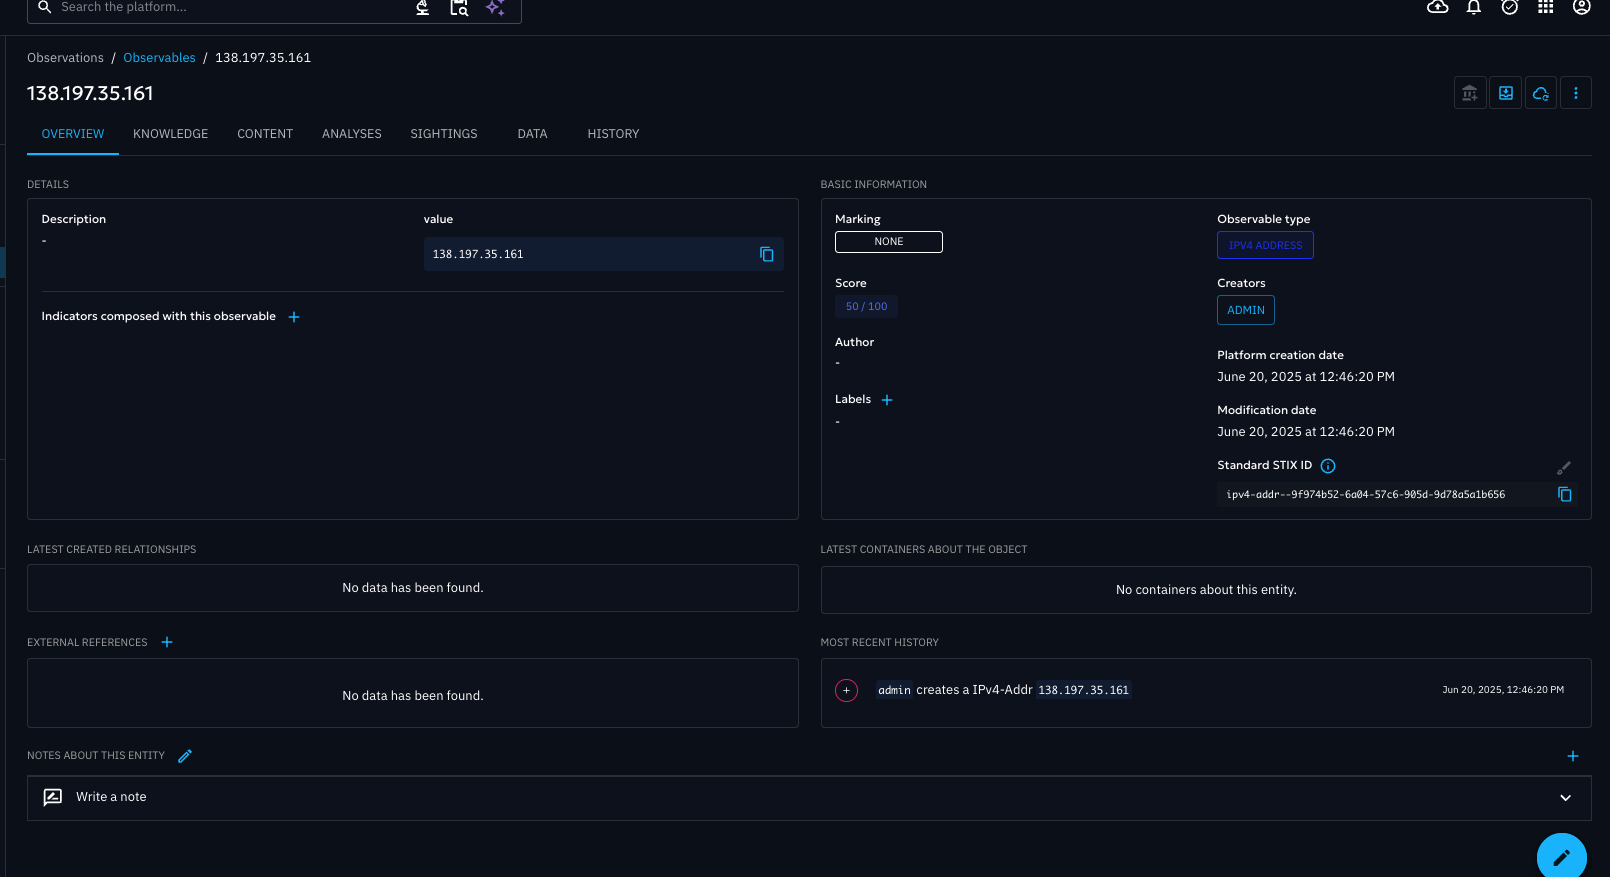The height and width of the screenshot is (877, 1610).
Task: Click the Write a note comment icon
Action: tap(53, 797)
